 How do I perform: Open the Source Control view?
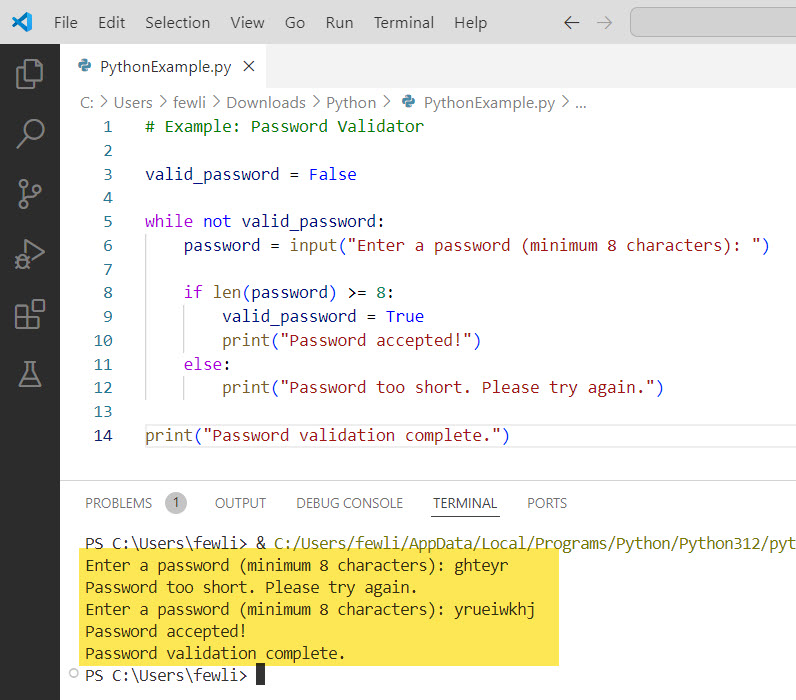[x=30, y=193]
